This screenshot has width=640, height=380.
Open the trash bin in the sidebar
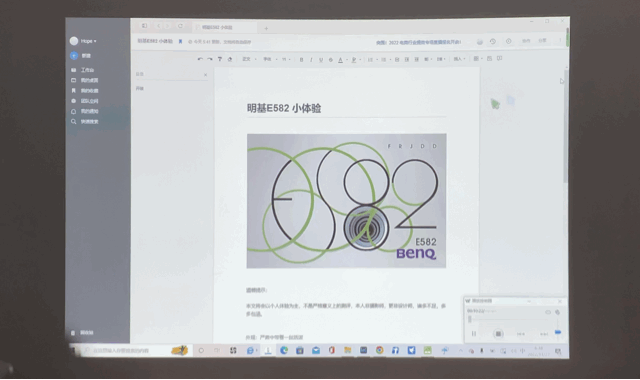[82, 333]
